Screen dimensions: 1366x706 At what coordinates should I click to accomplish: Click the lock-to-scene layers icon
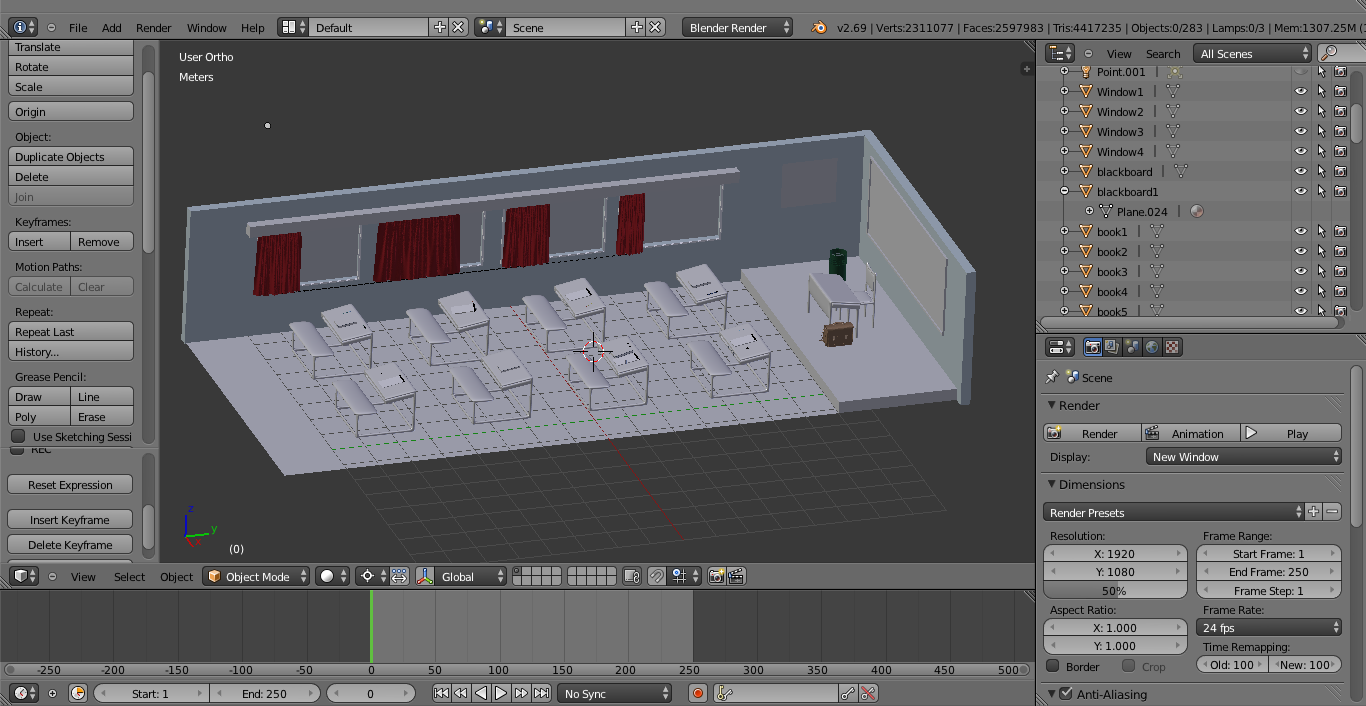631,576
